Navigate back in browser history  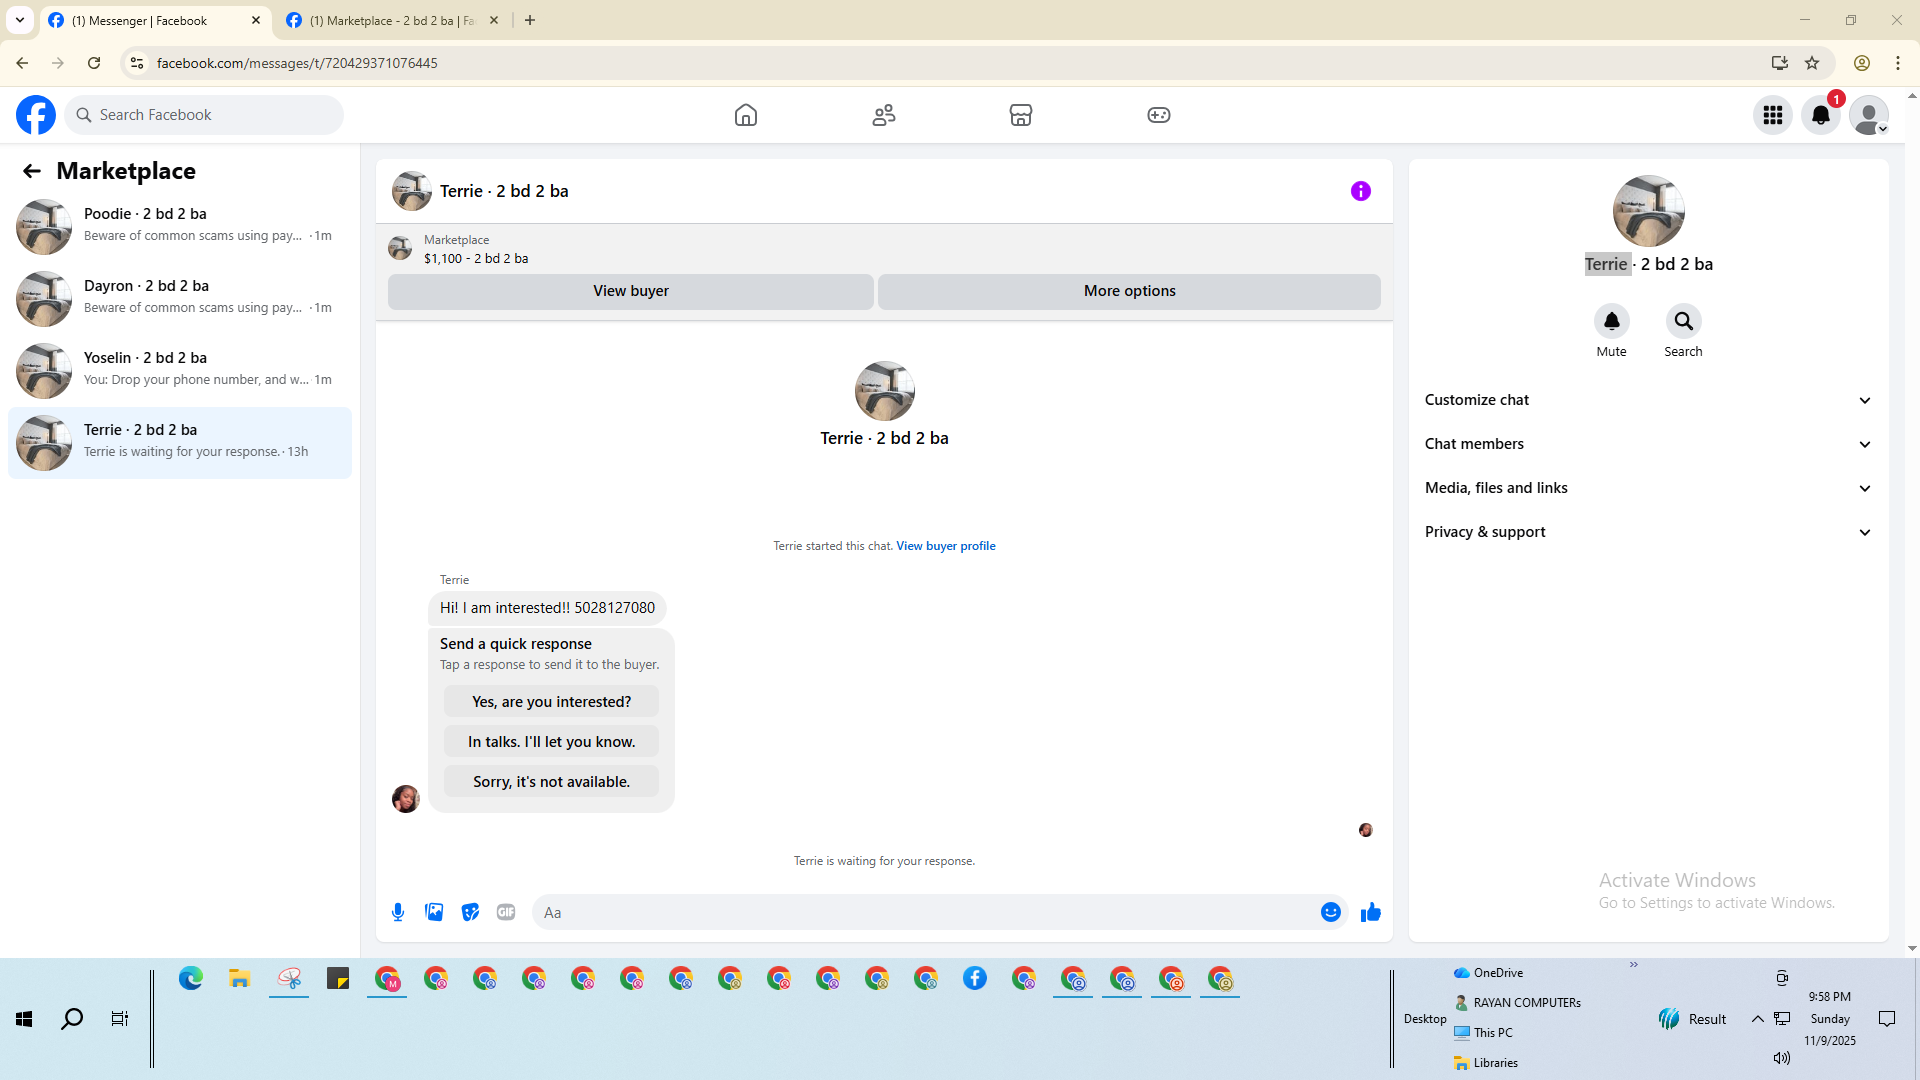(x=22, y=63)
